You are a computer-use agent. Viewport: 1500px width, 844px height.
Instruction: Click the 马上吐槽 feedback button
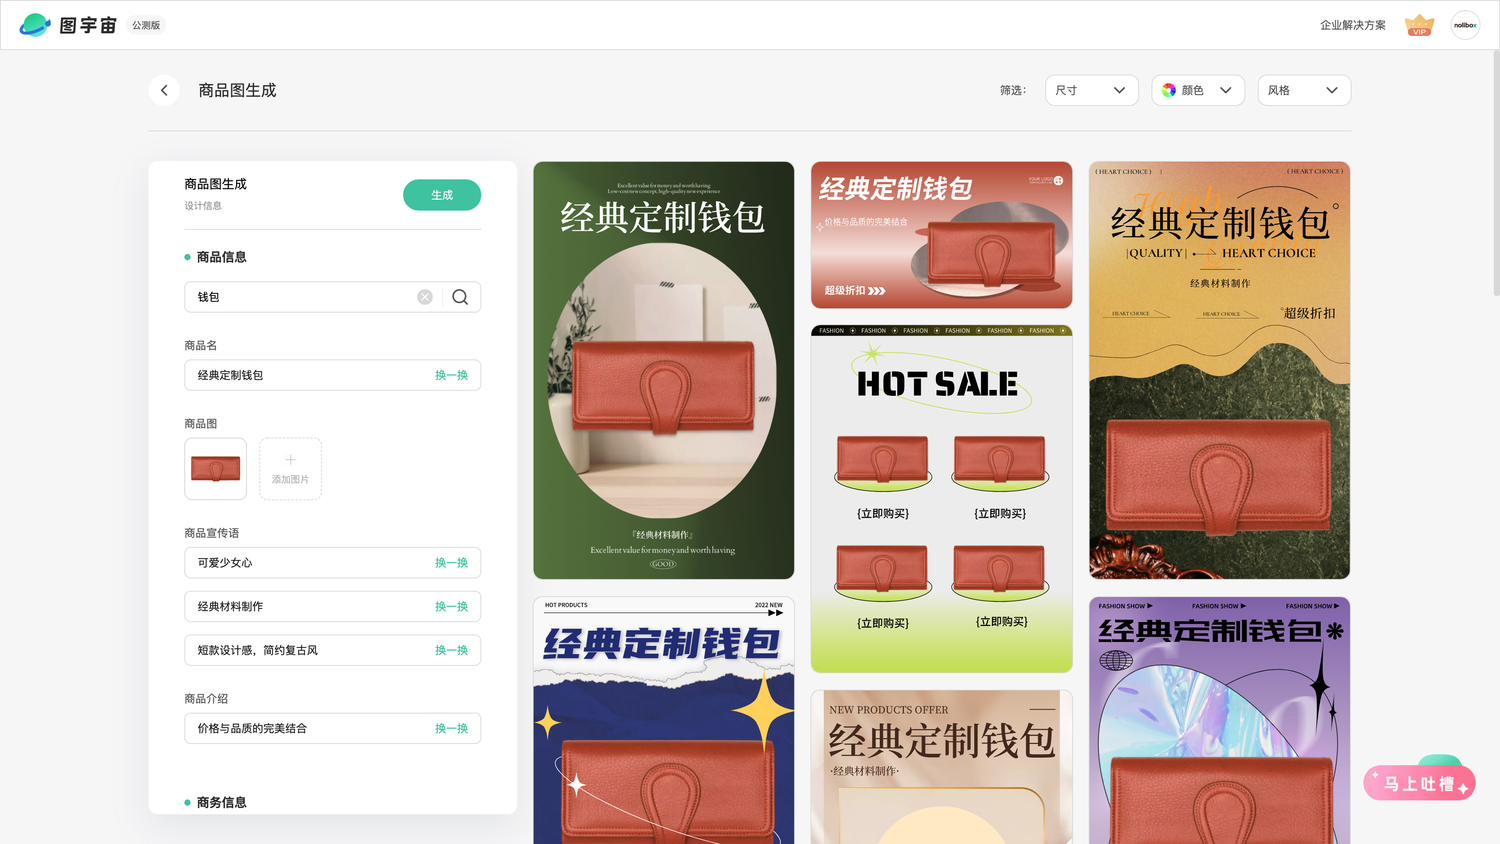coord(1419,783)
